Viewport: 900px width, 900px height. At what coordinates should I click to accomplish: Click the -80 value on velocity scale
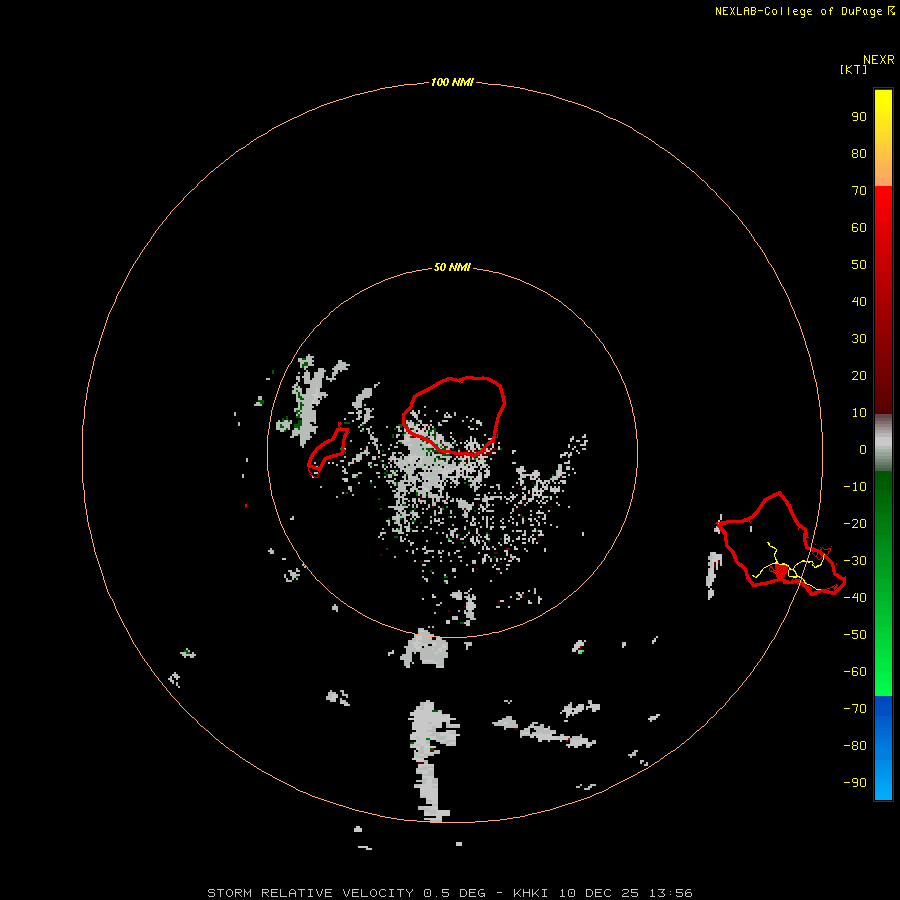[x=855, y=746]
